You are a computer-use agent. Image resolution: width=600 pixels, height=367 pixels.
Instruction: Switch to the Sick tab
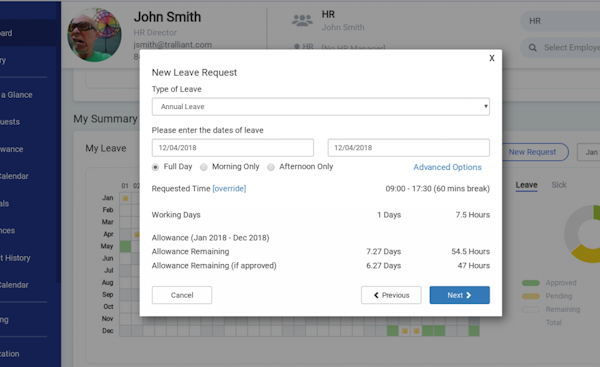559,185
